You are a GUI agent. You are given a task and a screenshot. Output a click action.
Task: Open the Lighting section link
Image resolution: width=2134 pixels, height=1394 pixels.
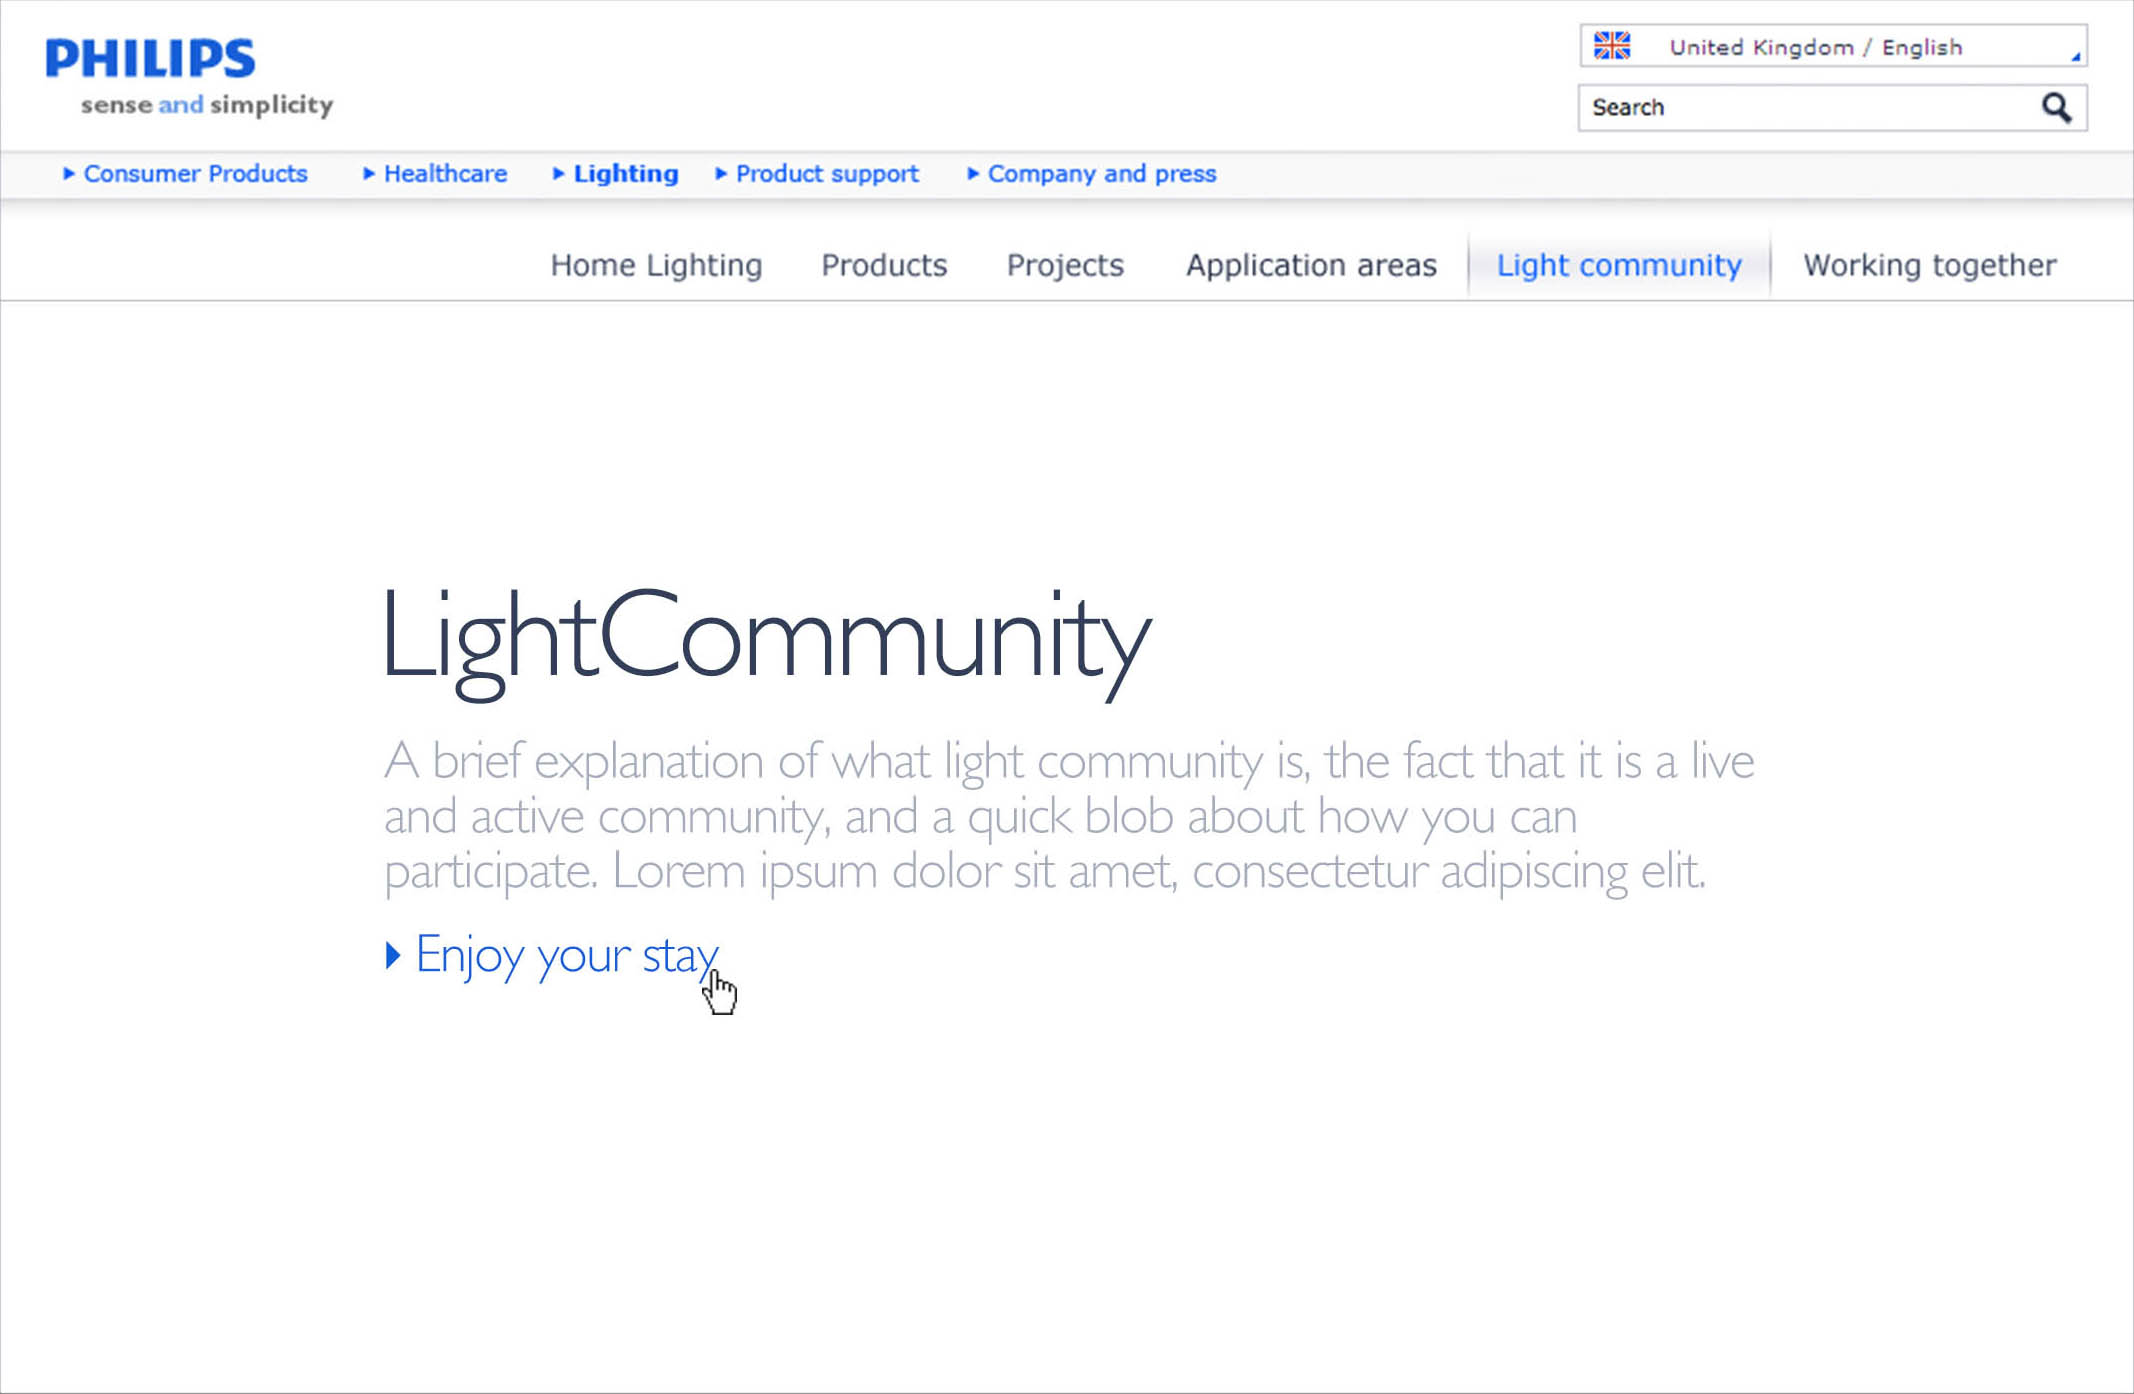625,174
